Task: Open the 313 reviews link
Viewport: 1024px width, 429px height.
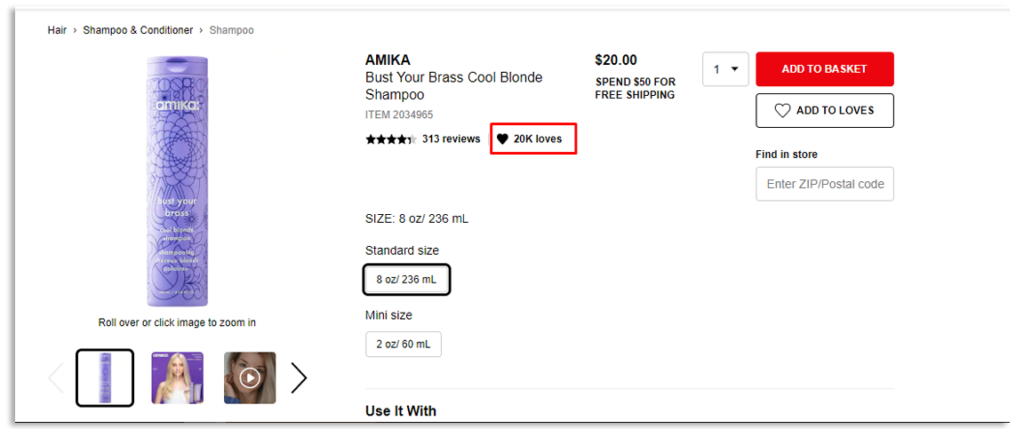Action: coord(451,139)
